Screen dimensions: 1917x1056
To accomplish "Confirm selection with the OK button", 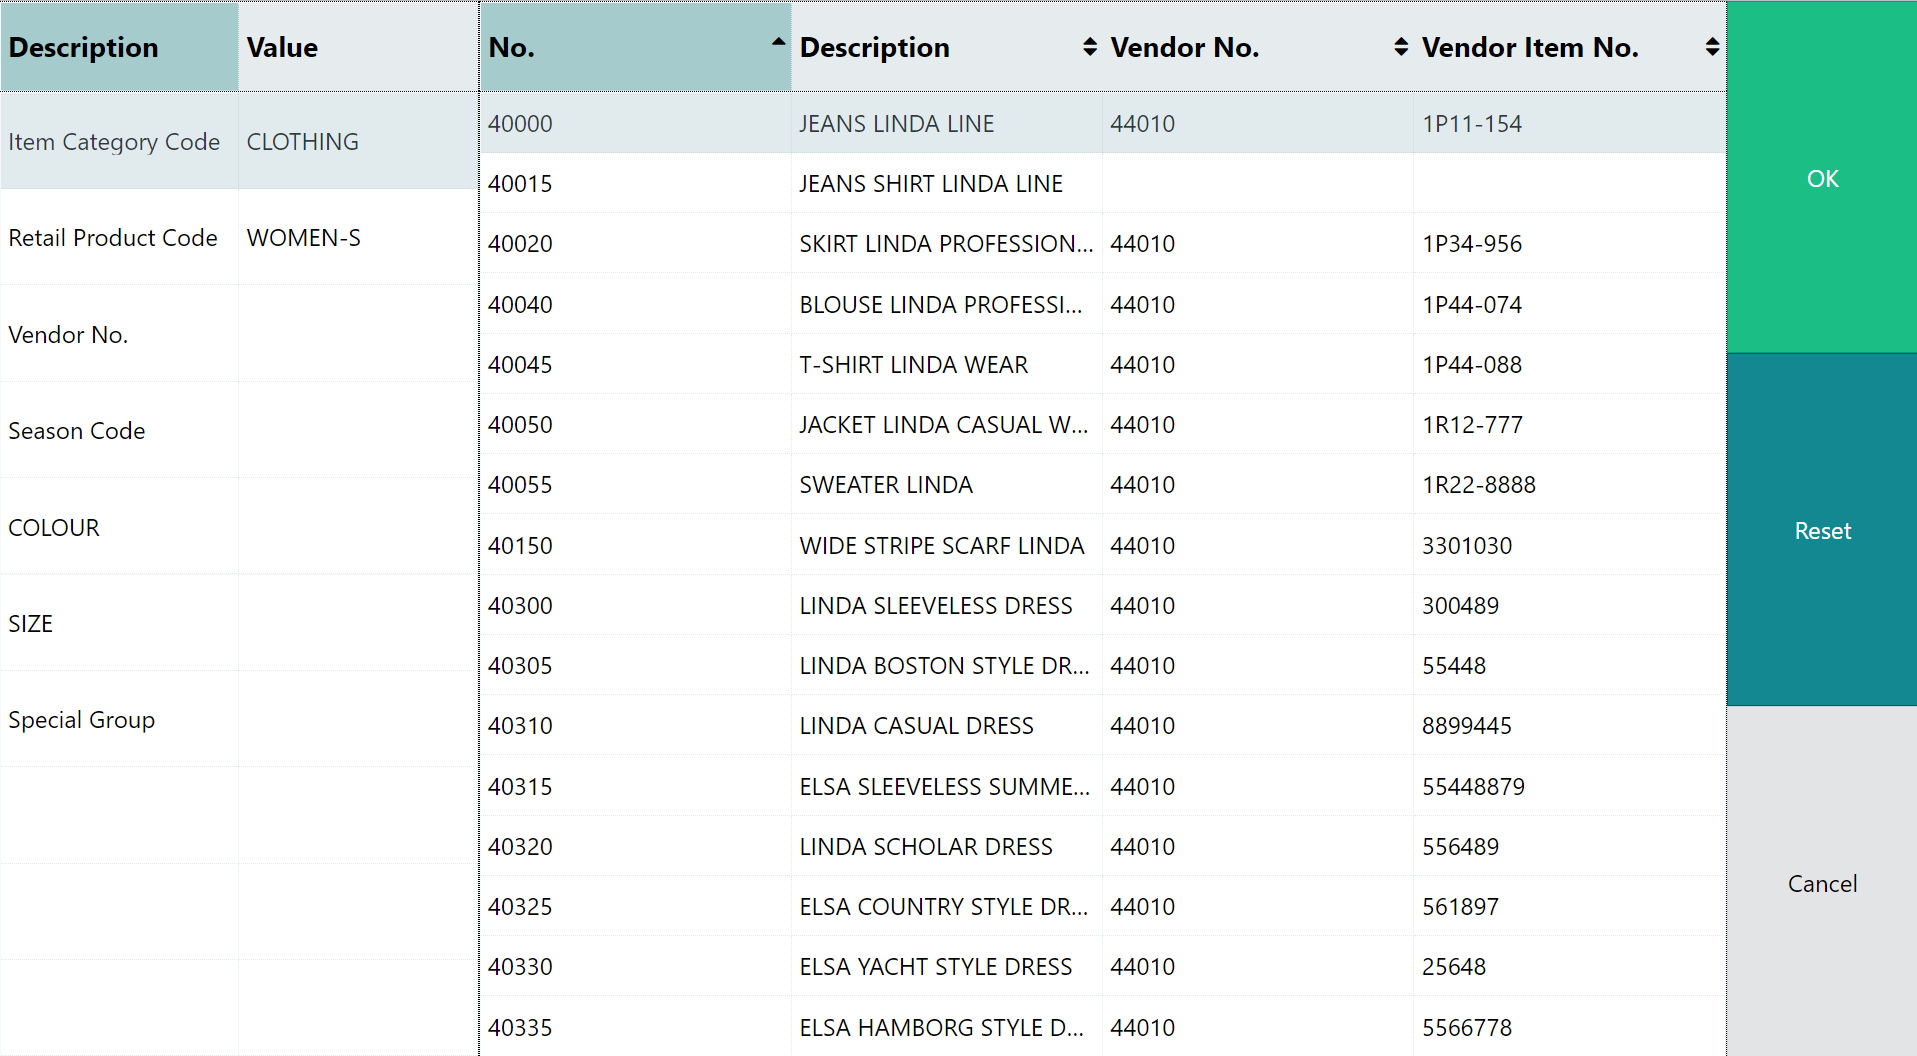I will point(1822,178).
